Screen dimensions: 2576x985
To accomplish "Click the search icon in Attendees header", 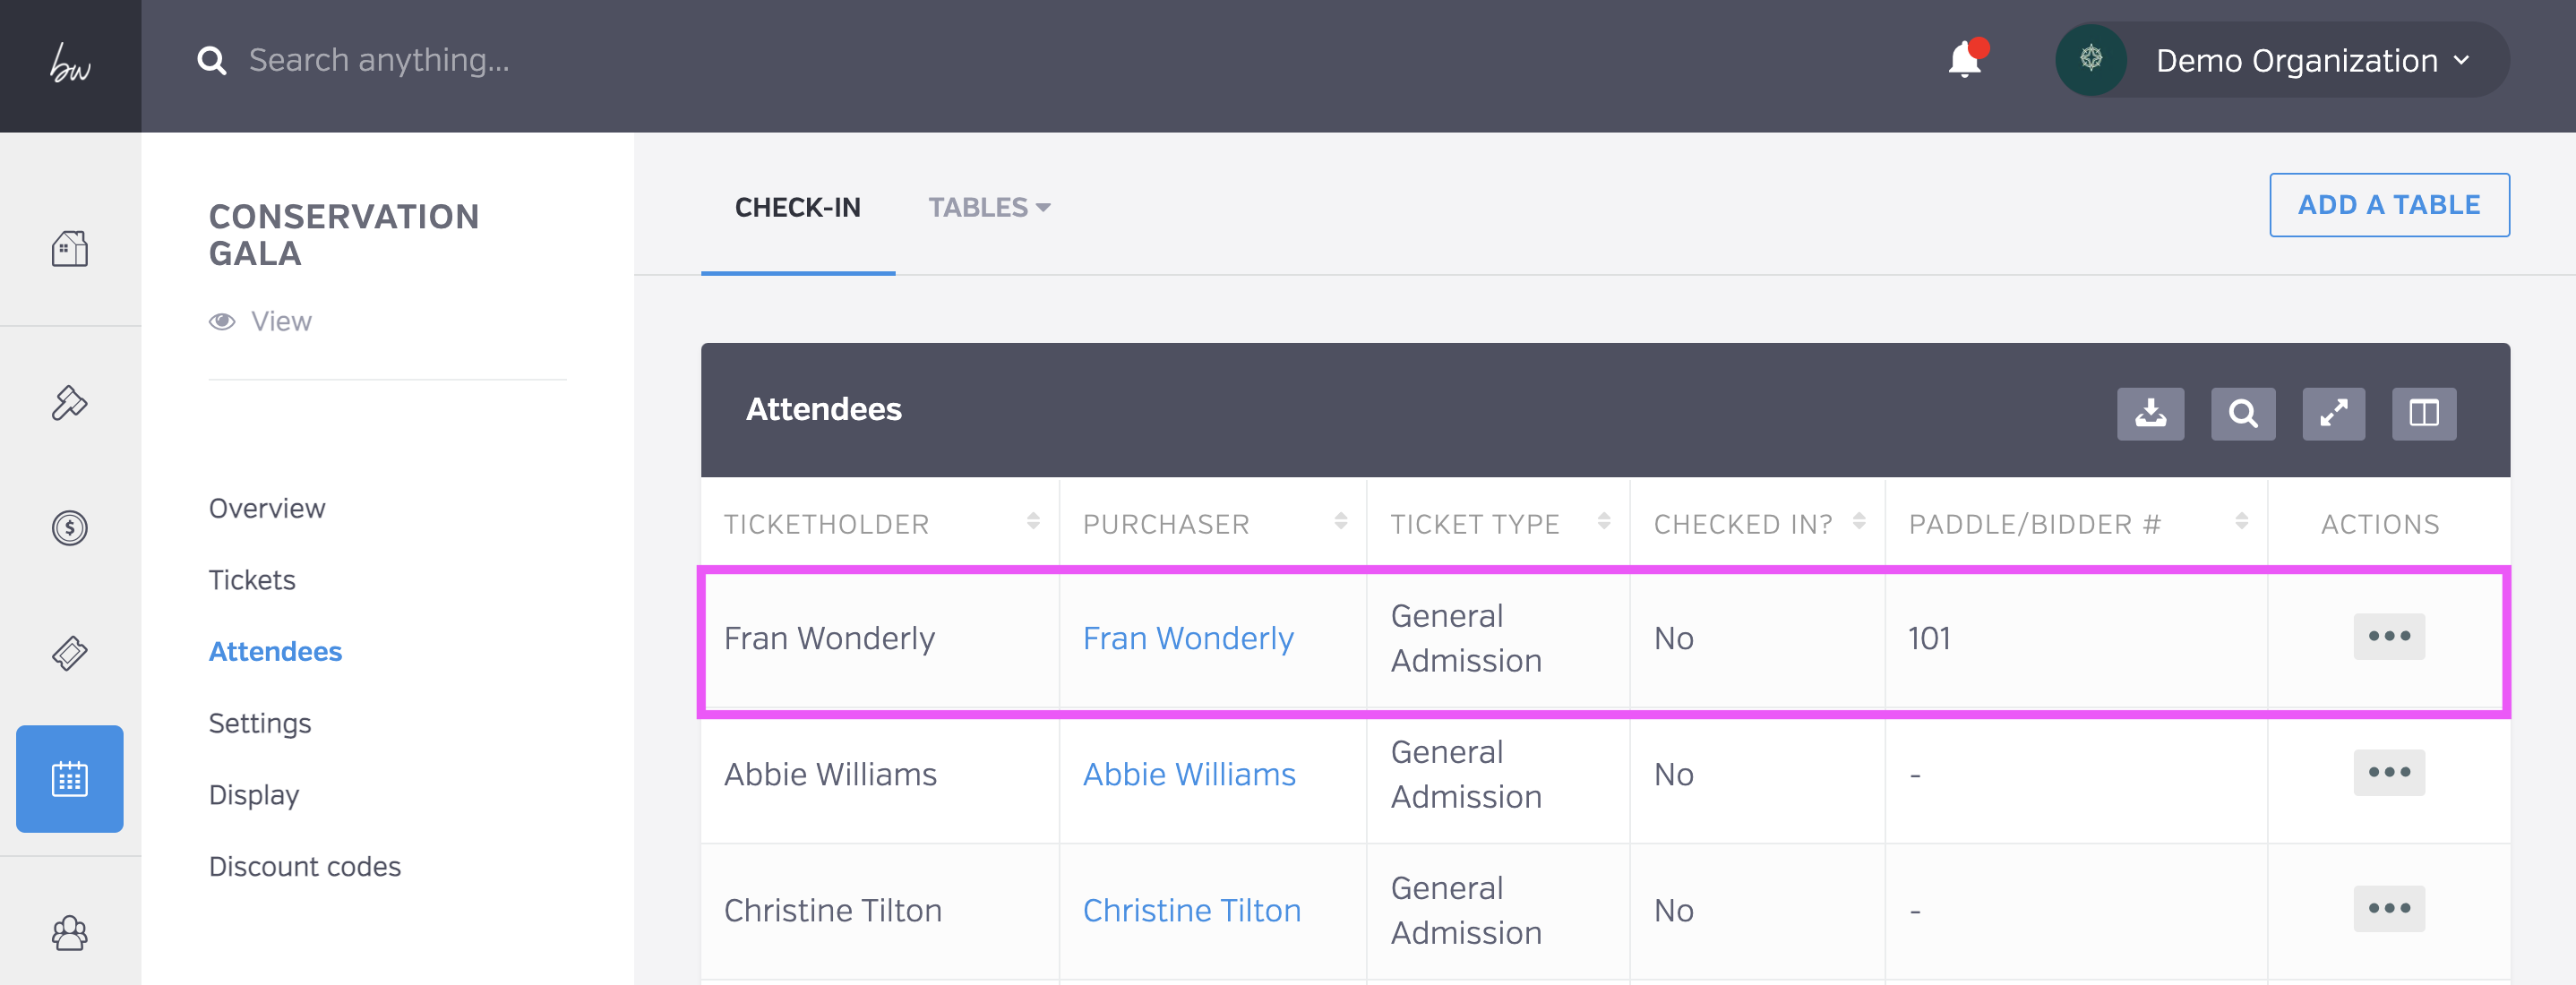I will [x=2242, y=413].
